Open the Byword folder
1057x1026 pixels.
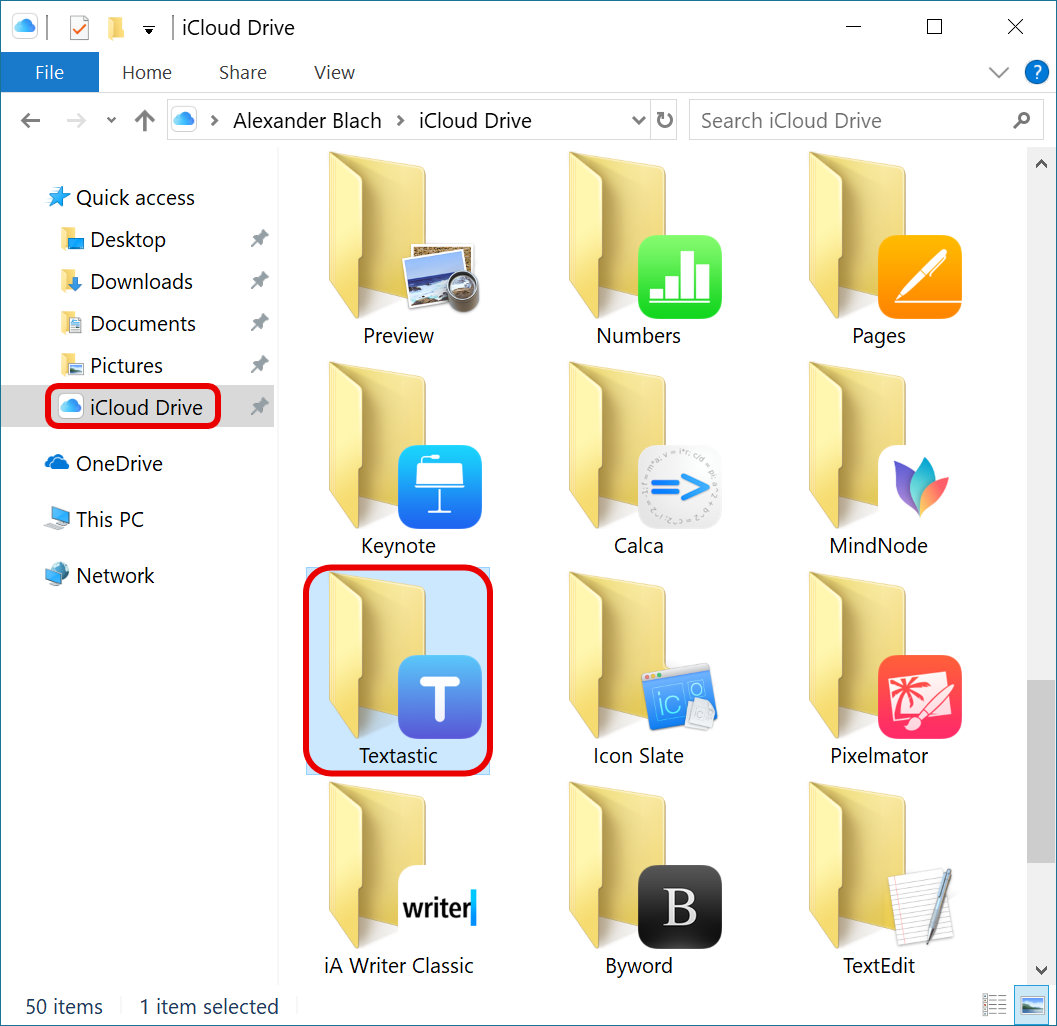tap(638, 880)
